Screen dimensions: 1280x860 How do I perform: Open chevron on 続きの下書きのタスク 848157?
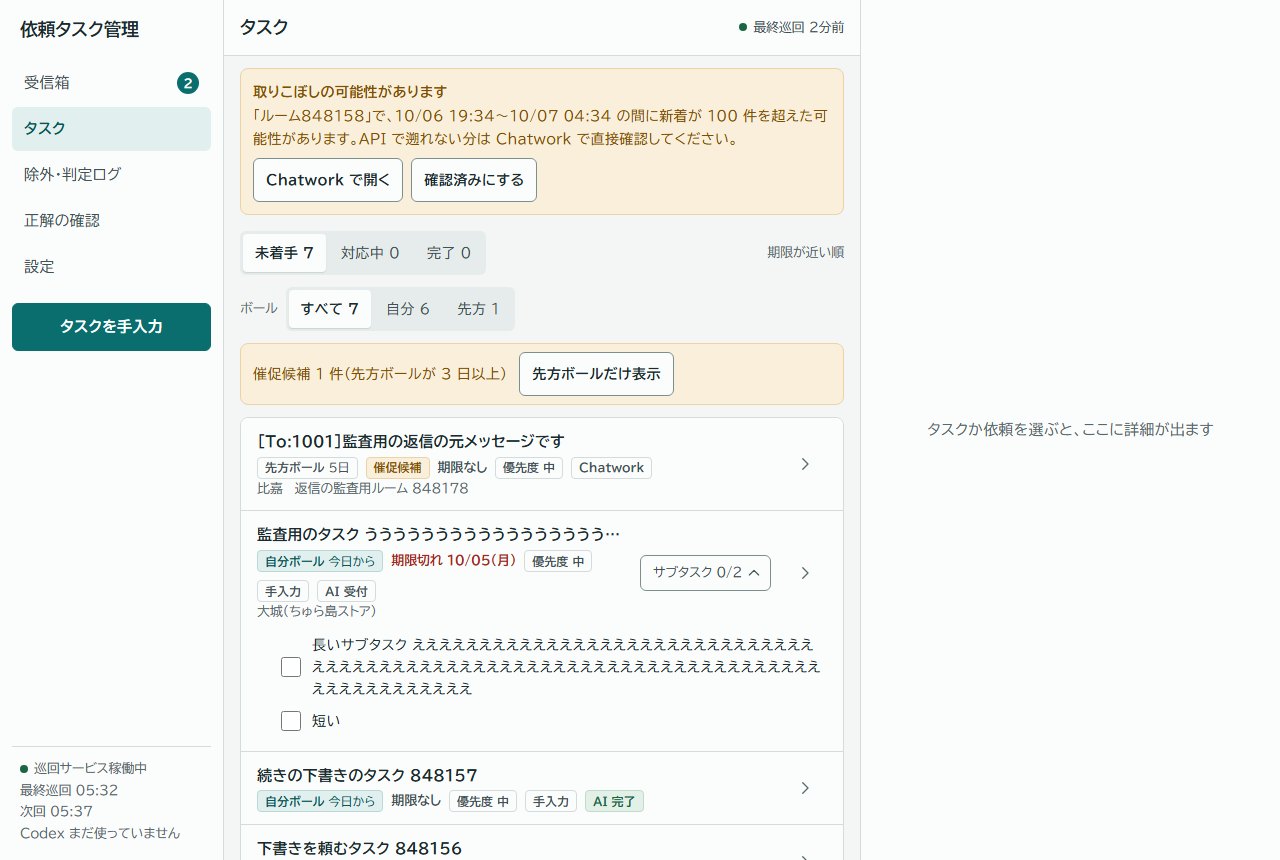(x=806, y=788)
